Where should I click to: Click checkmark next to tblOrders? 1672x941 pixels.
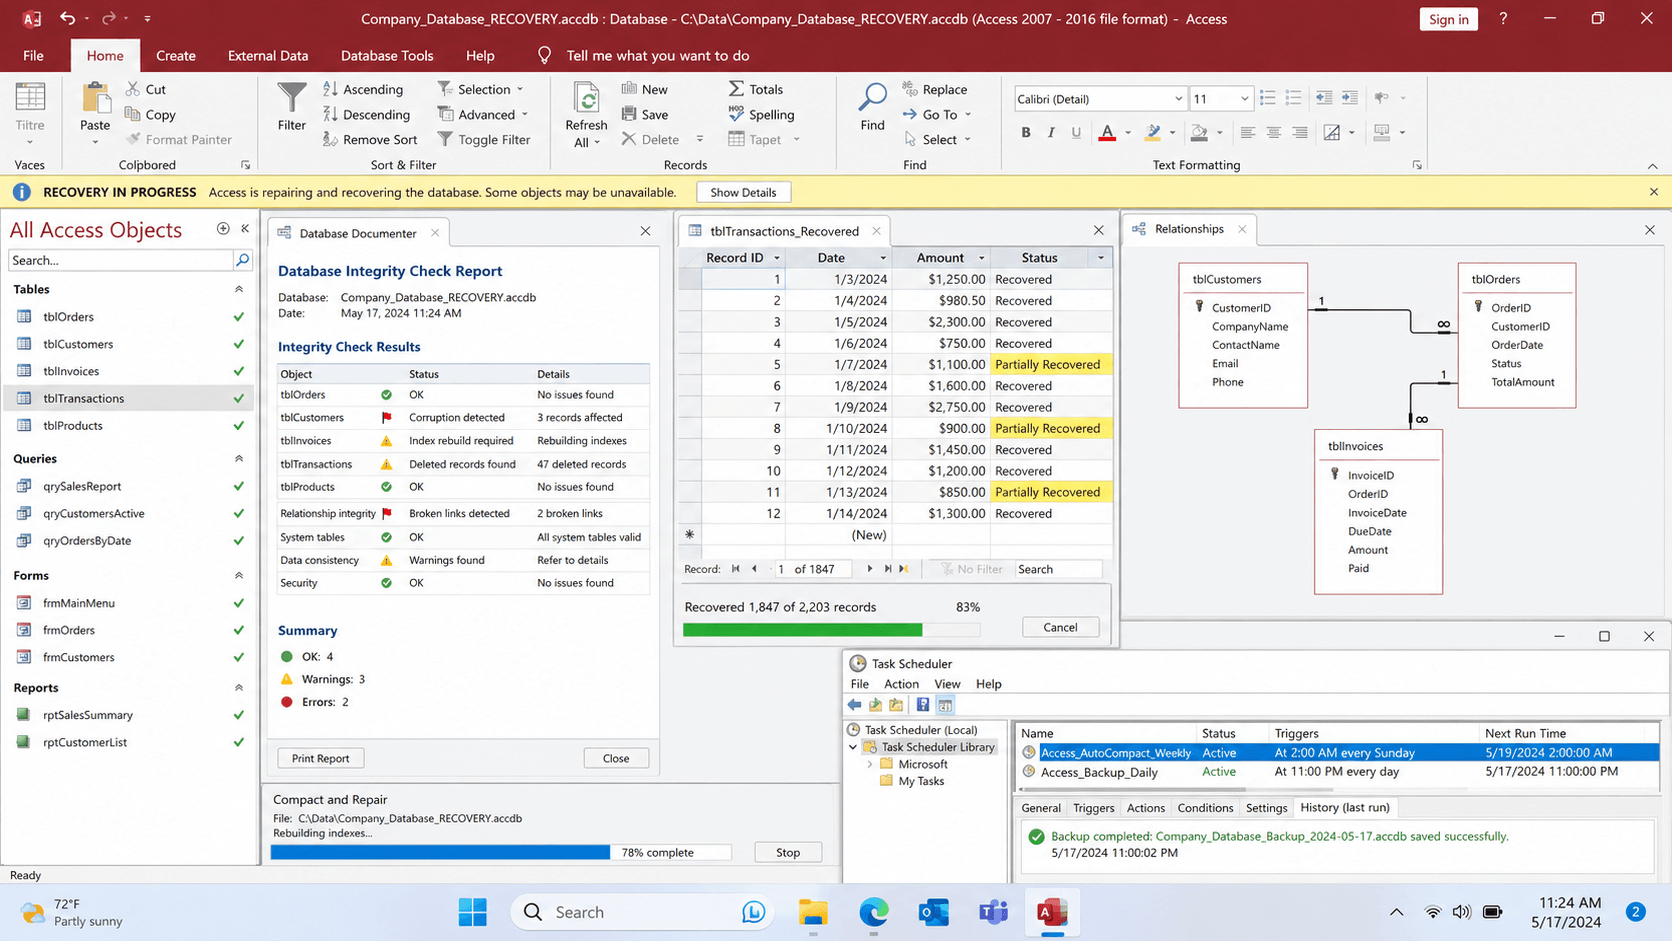(238, 317)
